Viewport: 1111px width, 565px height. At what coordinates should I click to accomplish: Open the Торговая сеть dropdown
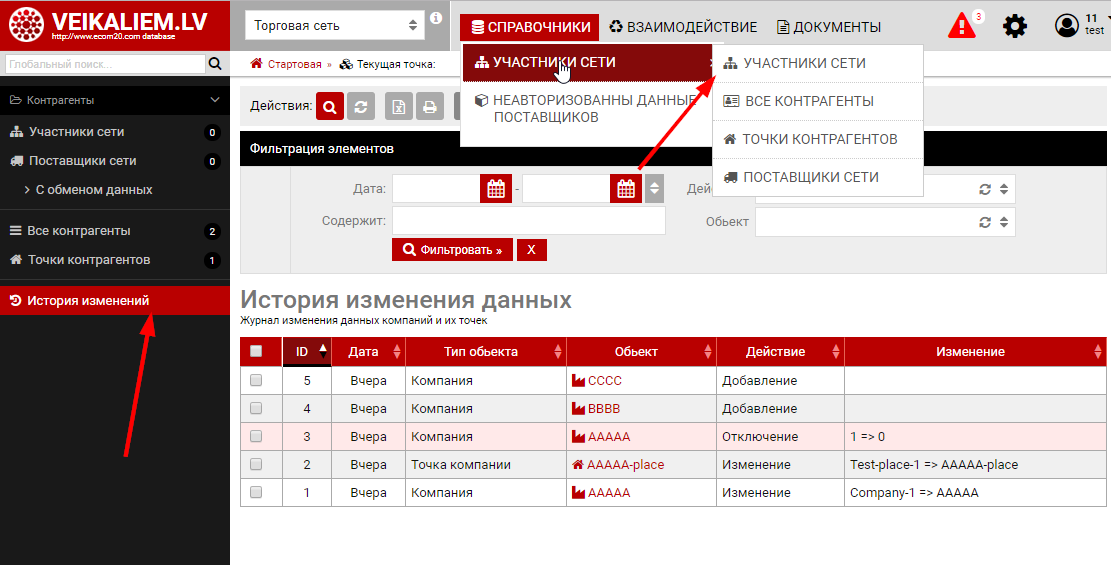click(336, 25)
